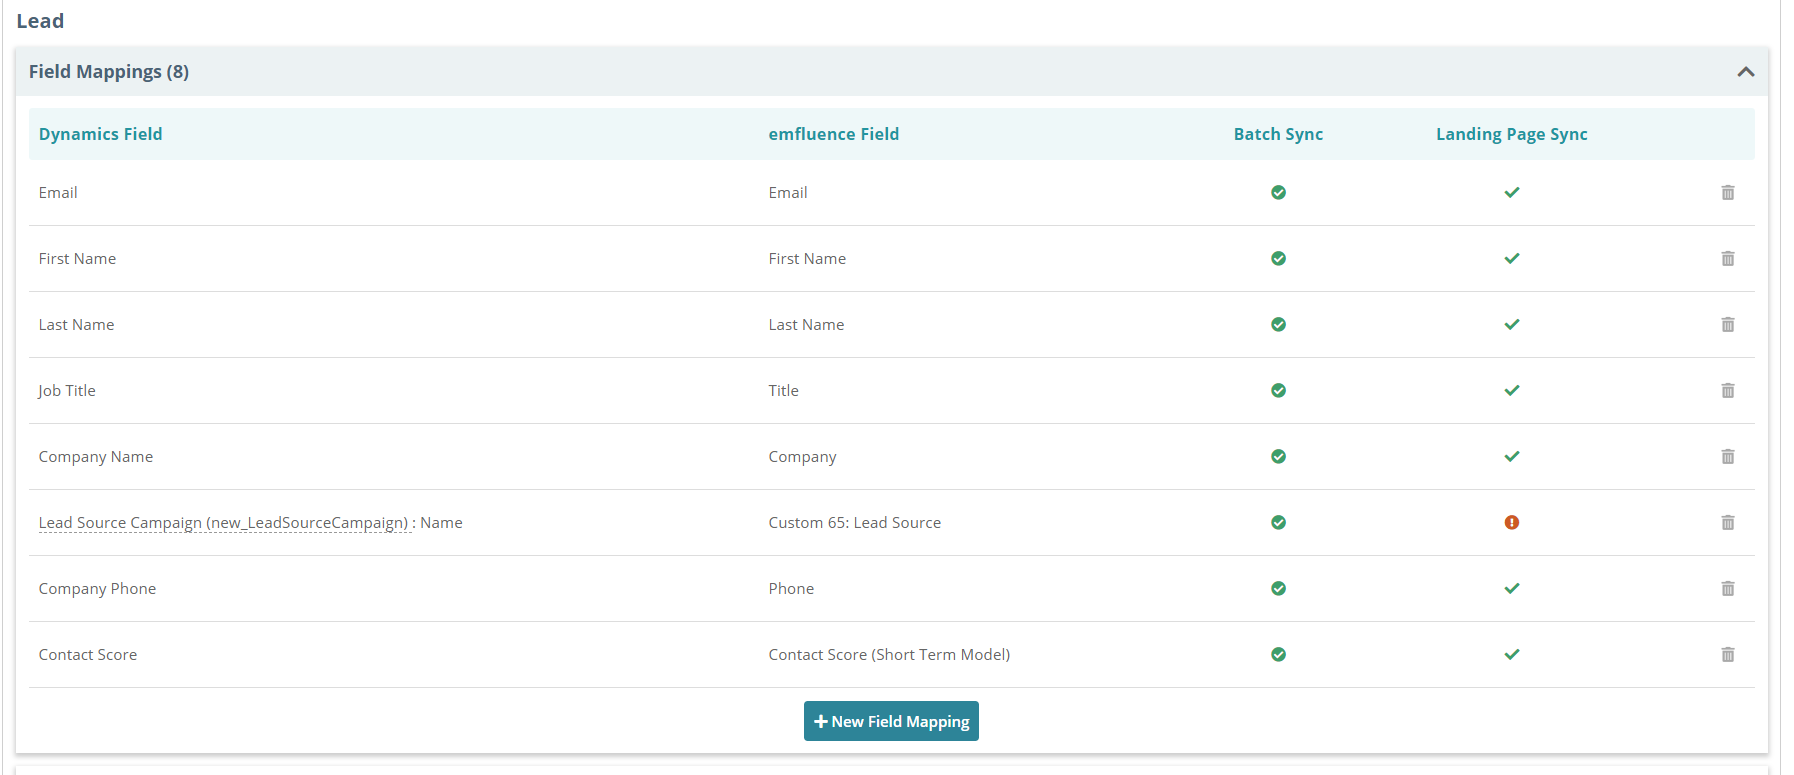Toggle Landing Page Sync checkmark for Company Phone

[x=1511, y=588]
